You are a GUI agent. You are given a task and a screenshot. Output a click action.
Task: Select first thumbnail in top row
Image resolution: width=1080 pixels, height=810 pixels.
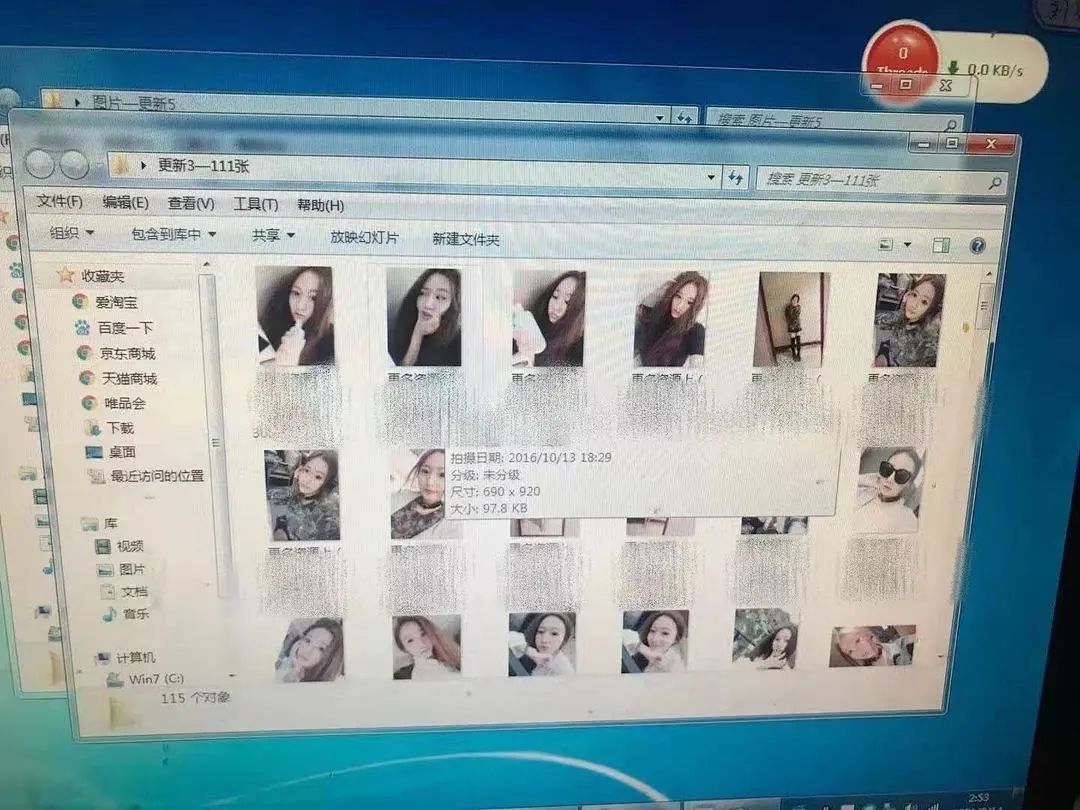click(295, 316)
